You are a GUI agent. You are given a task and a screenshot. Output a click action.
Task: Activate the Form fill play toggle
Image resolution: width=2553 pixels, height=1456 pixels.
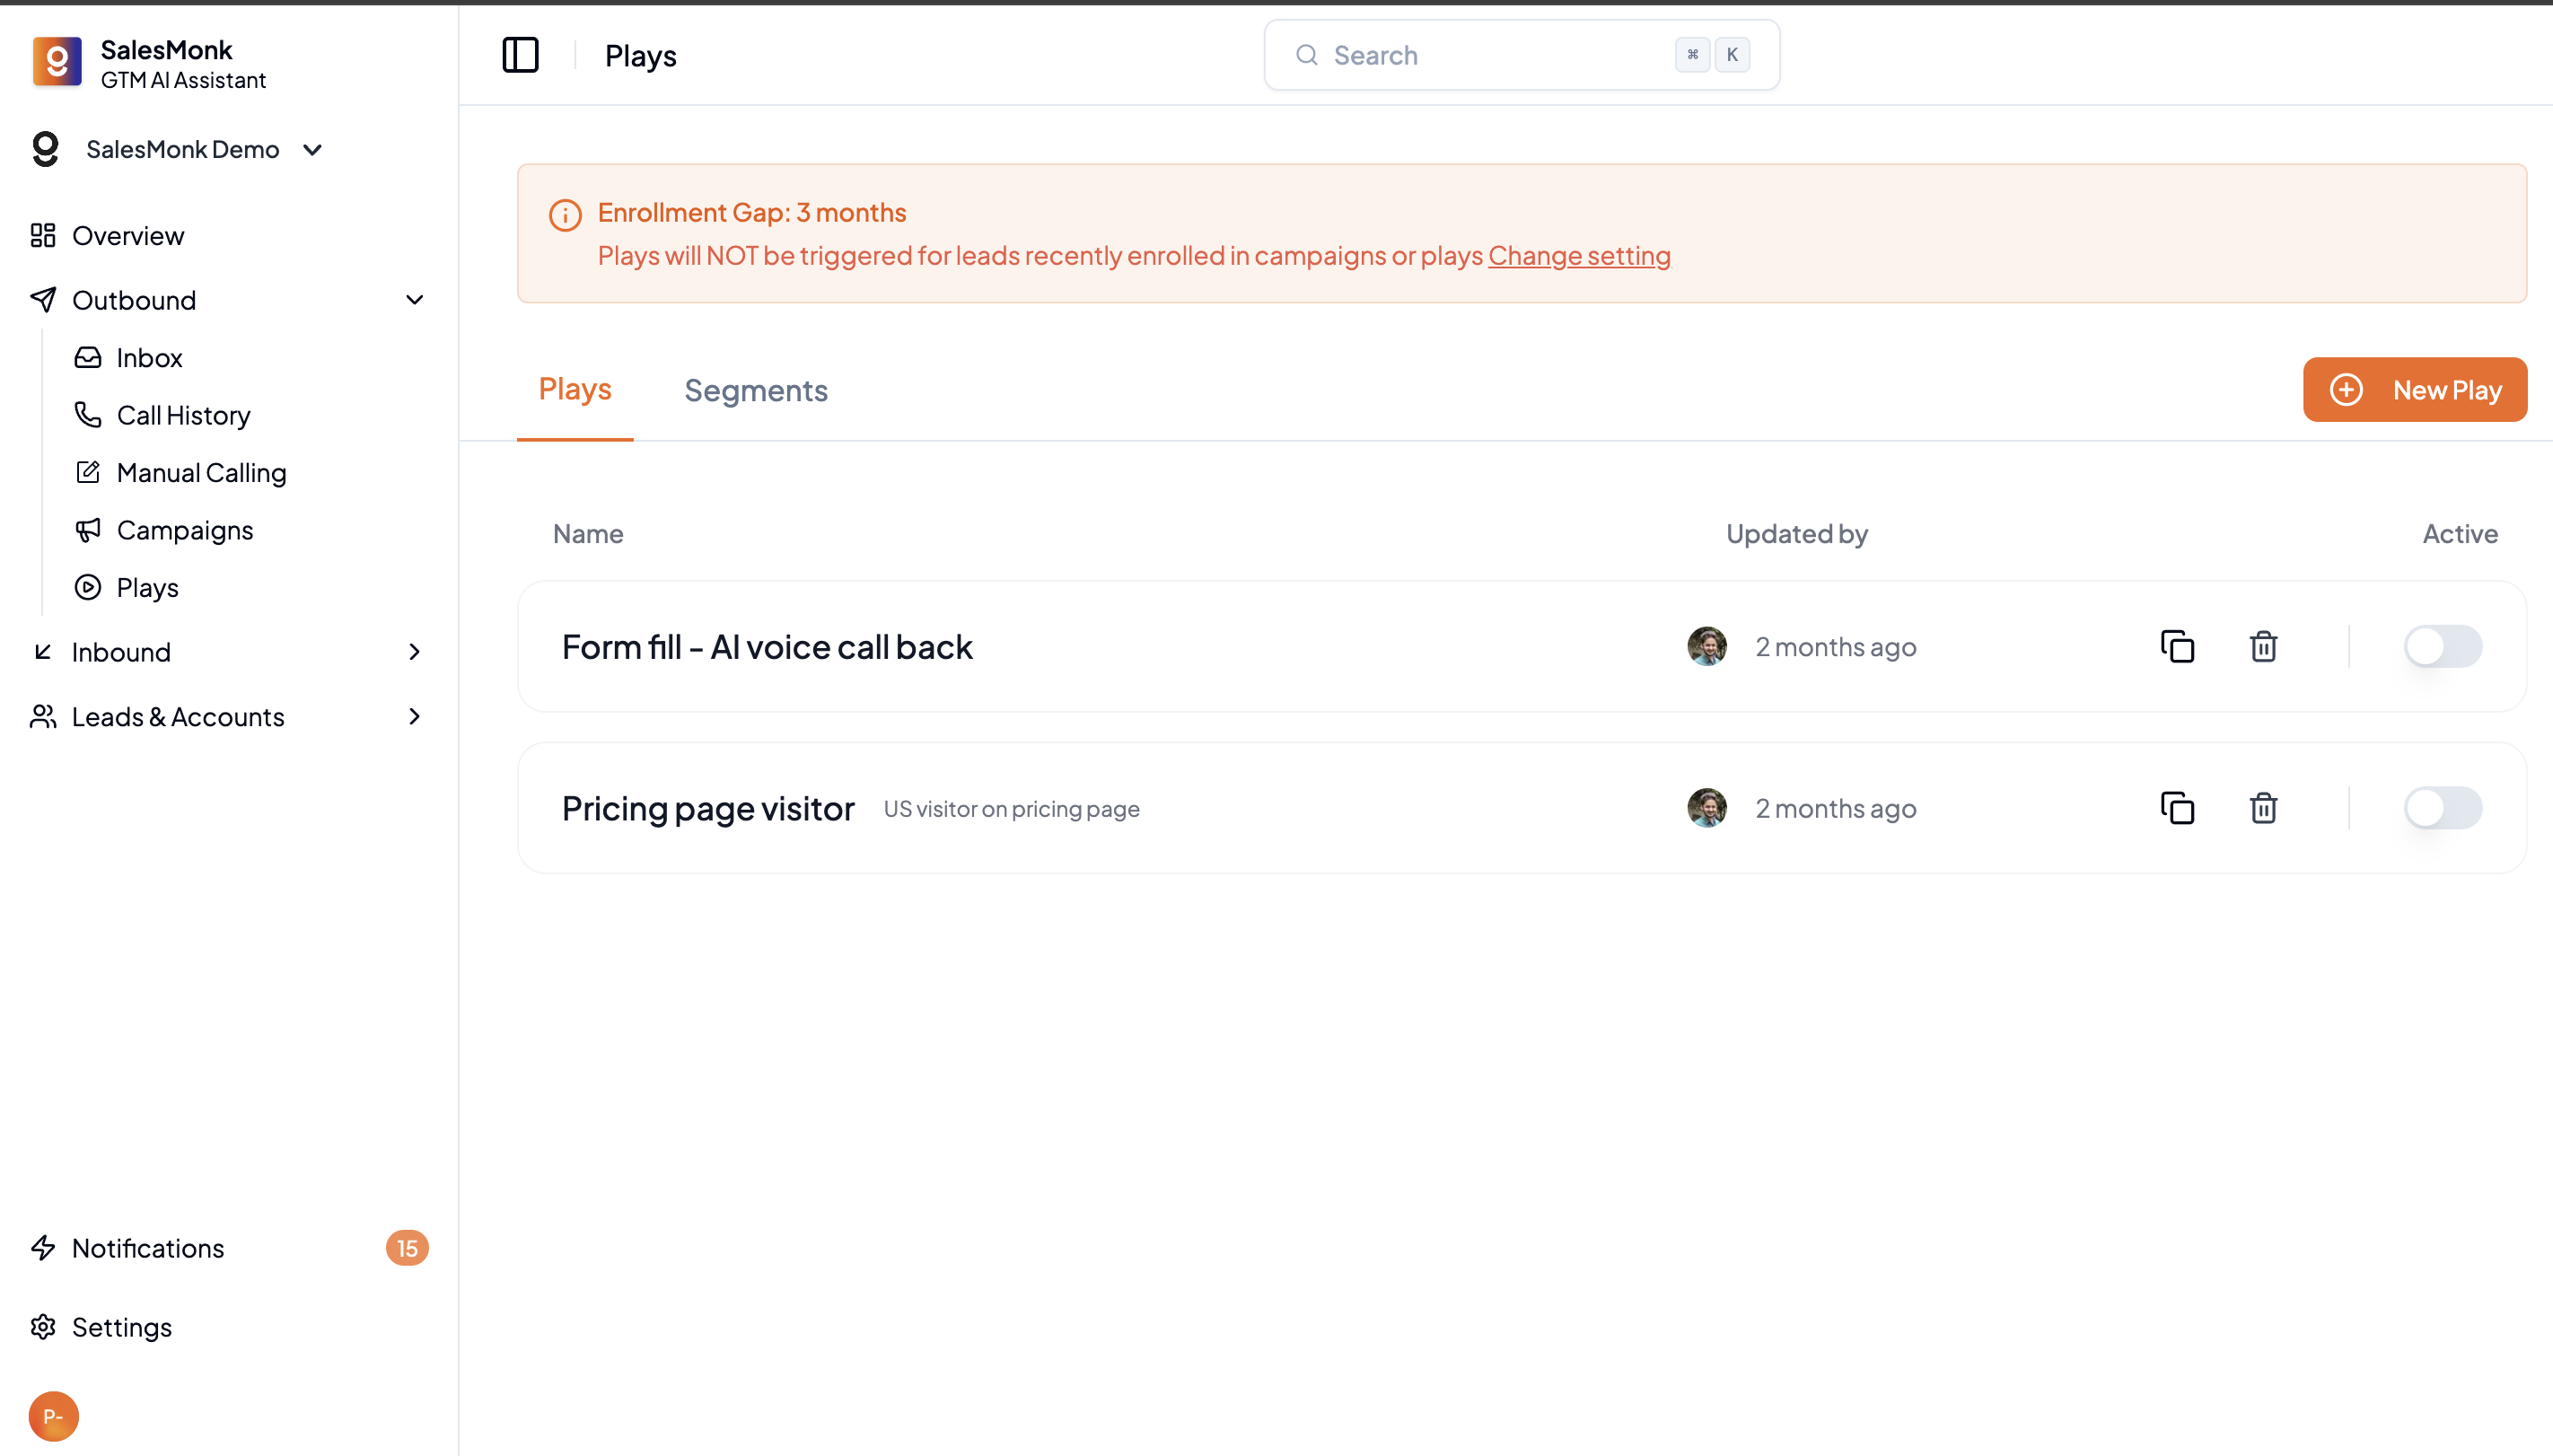pos(2441,646)
